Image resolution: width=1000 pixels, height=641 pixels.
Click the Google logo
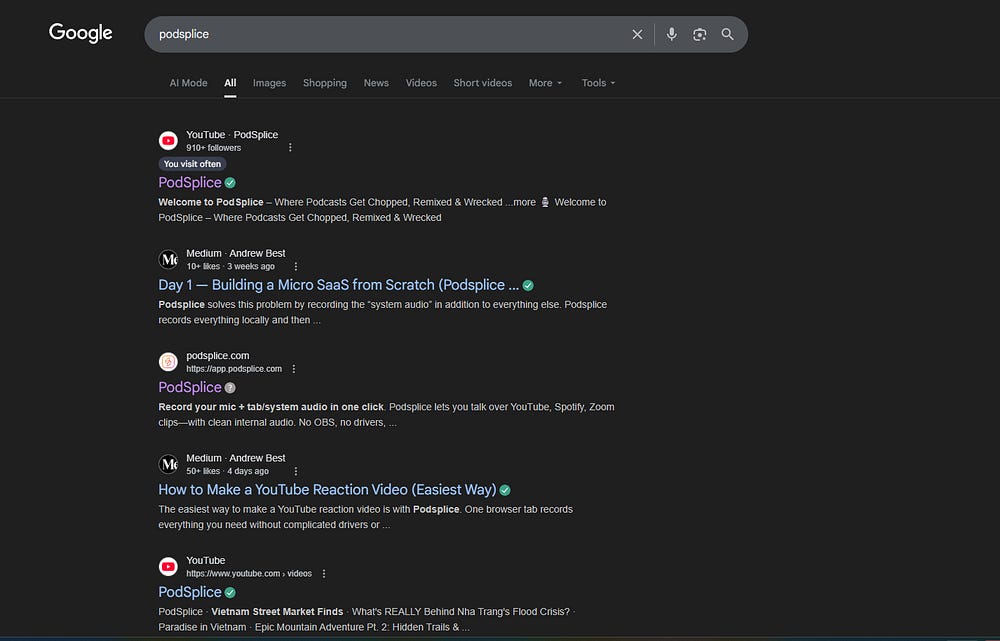click(80, 33)
